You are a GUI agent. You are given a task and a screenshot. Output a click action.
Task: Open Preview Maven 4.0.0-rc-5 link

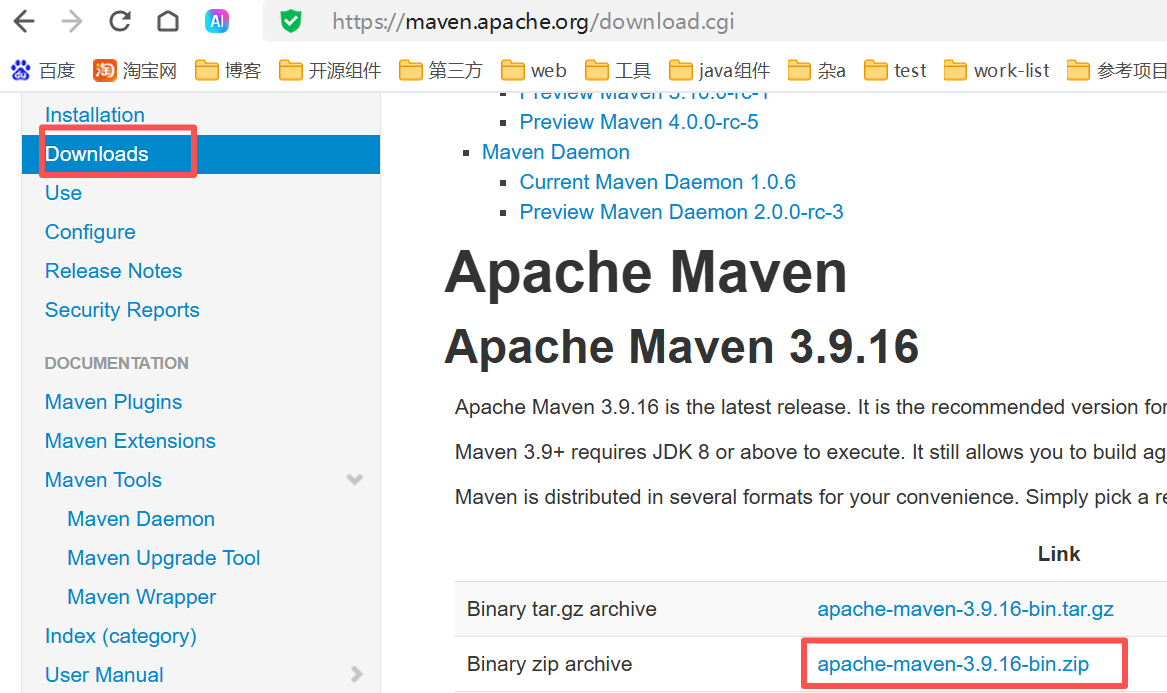coord(639,122)
